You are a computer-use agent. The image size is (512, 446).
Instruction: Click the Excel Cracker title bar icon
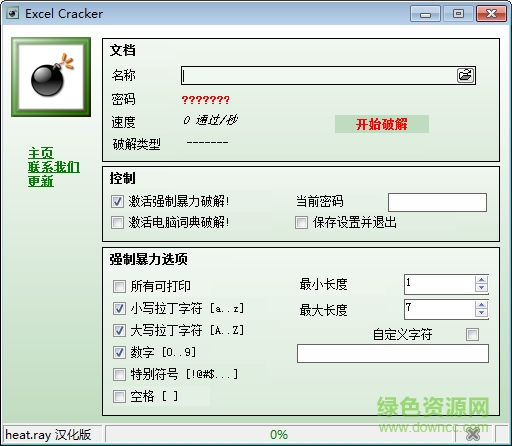(x=13, y=14)
